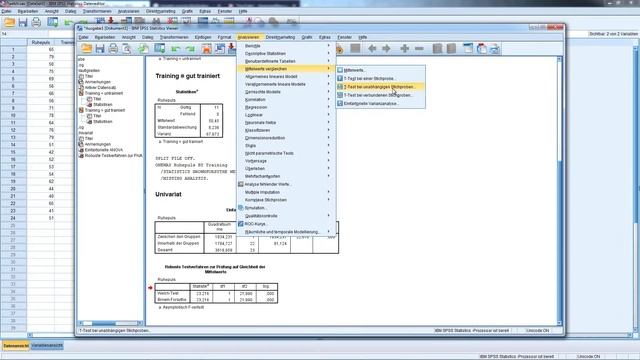Undo with green left arrow in Viewer toolbar

[176, 49]
